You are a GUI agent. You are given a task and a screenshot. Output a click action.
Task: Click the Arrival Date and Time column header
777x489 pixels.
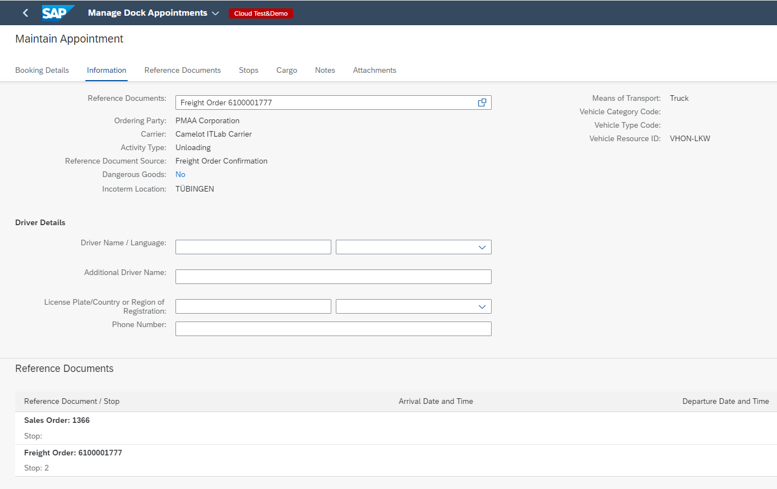point(436,401)
